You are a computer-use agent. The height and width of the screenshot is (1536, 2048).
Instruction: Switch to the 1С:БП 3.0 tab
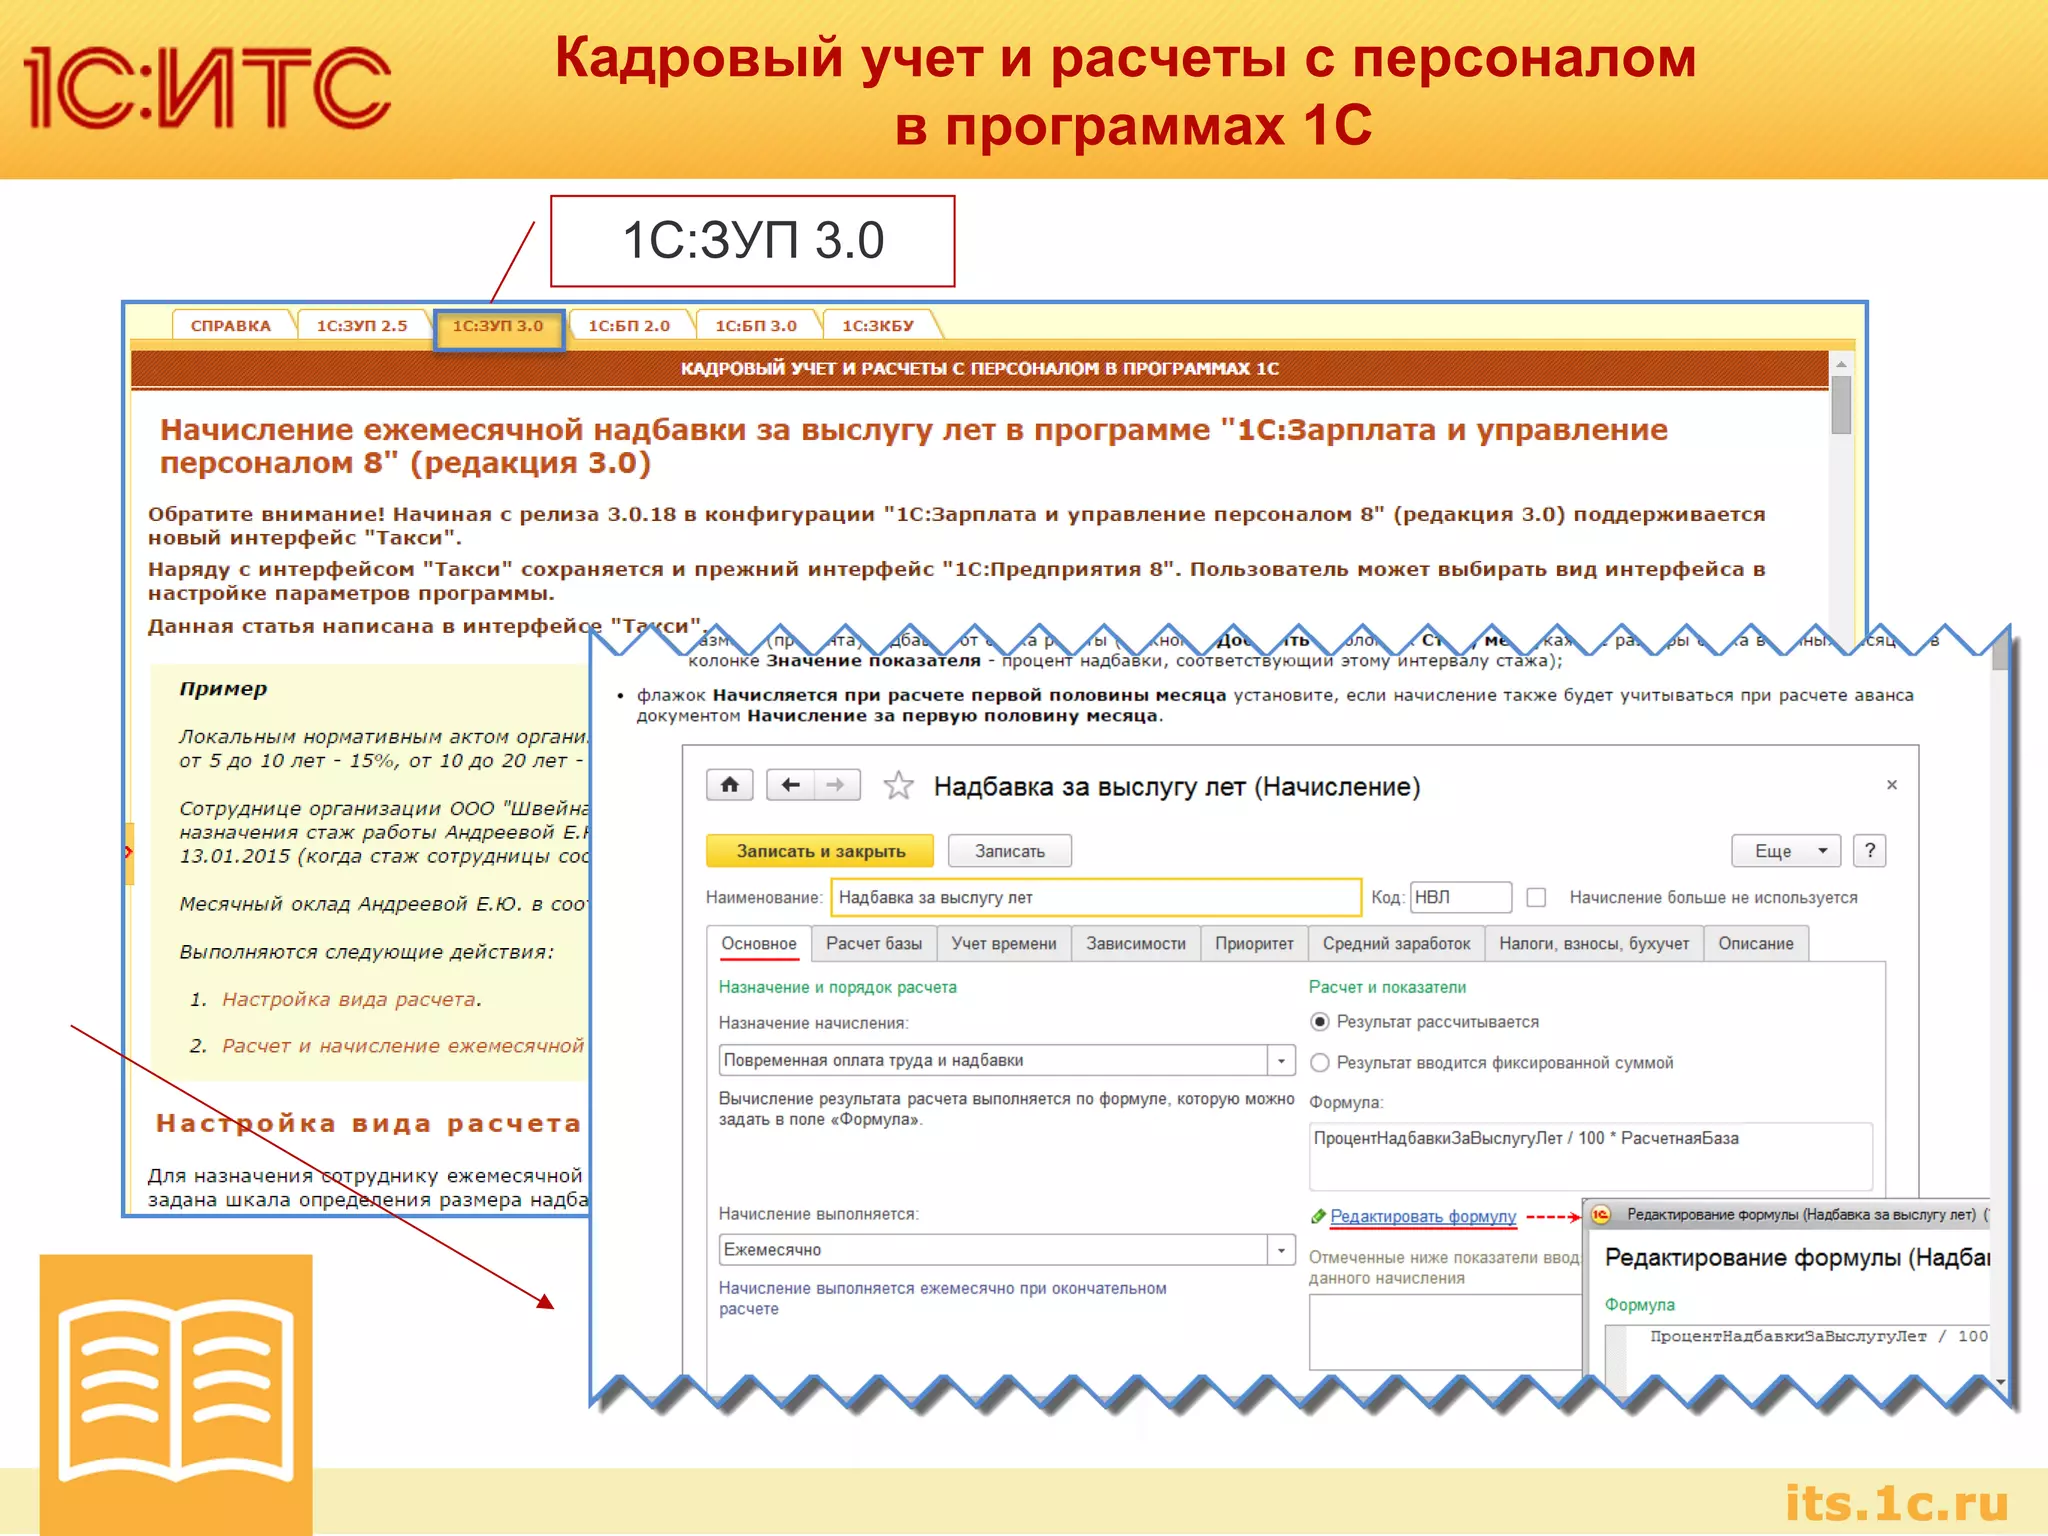756,326
